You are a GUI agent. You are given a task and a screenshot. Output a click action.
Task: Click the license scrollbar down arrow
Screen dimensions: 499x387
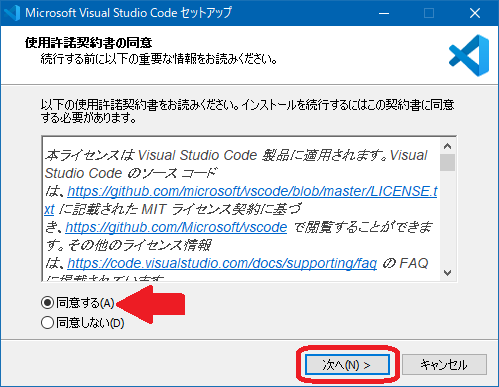click(x=448, y=273)
